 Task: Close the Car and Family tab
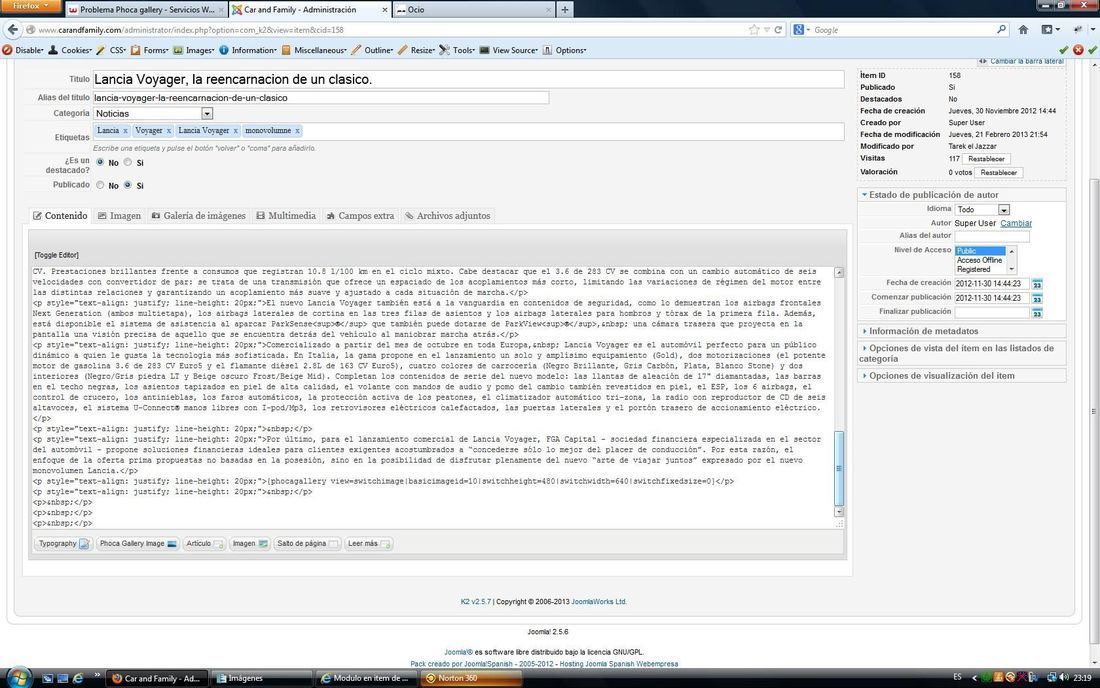click(x=384, y=10)
